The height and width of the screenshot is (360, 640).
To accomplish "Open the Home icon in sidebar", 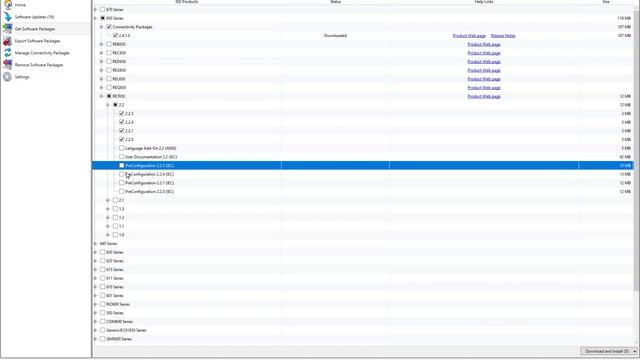I will [x=8, y=4].
